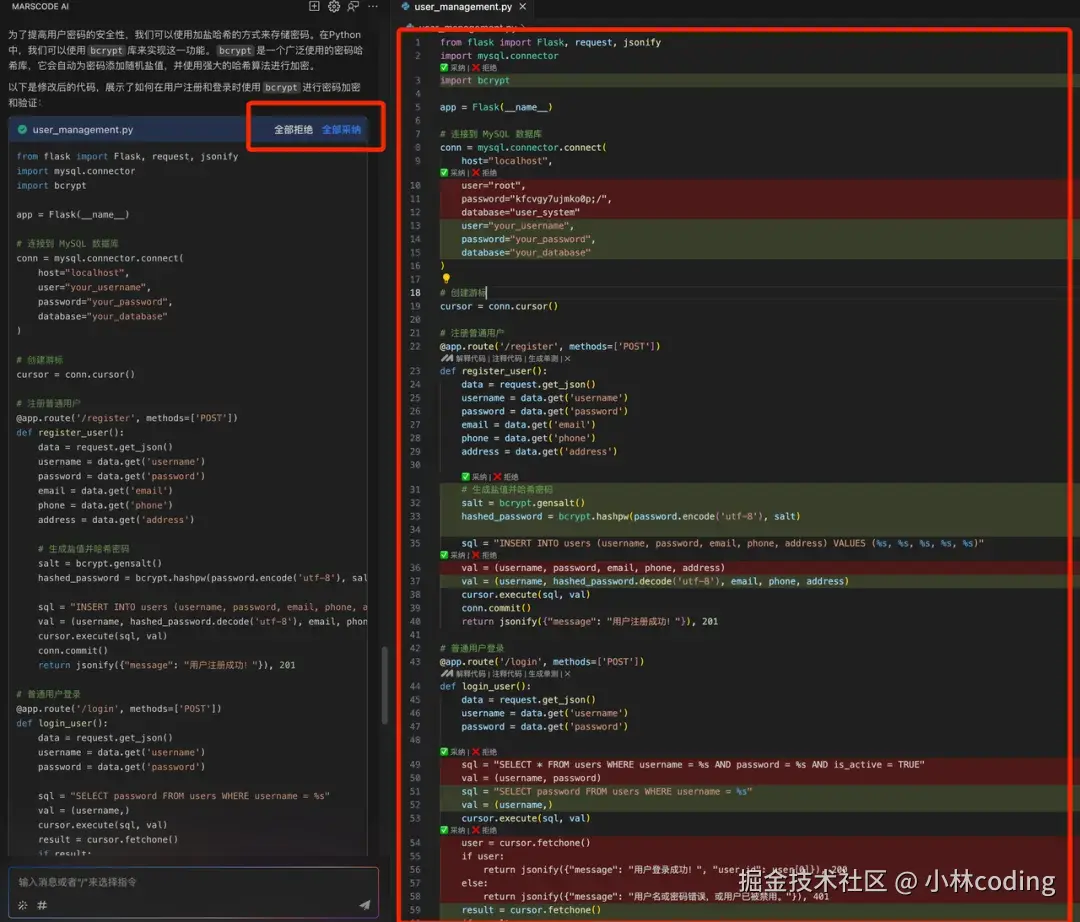Reject the SELECT query change above line 49
The width and height of the screenshot is (1080, 922).
tap(484, 752)
